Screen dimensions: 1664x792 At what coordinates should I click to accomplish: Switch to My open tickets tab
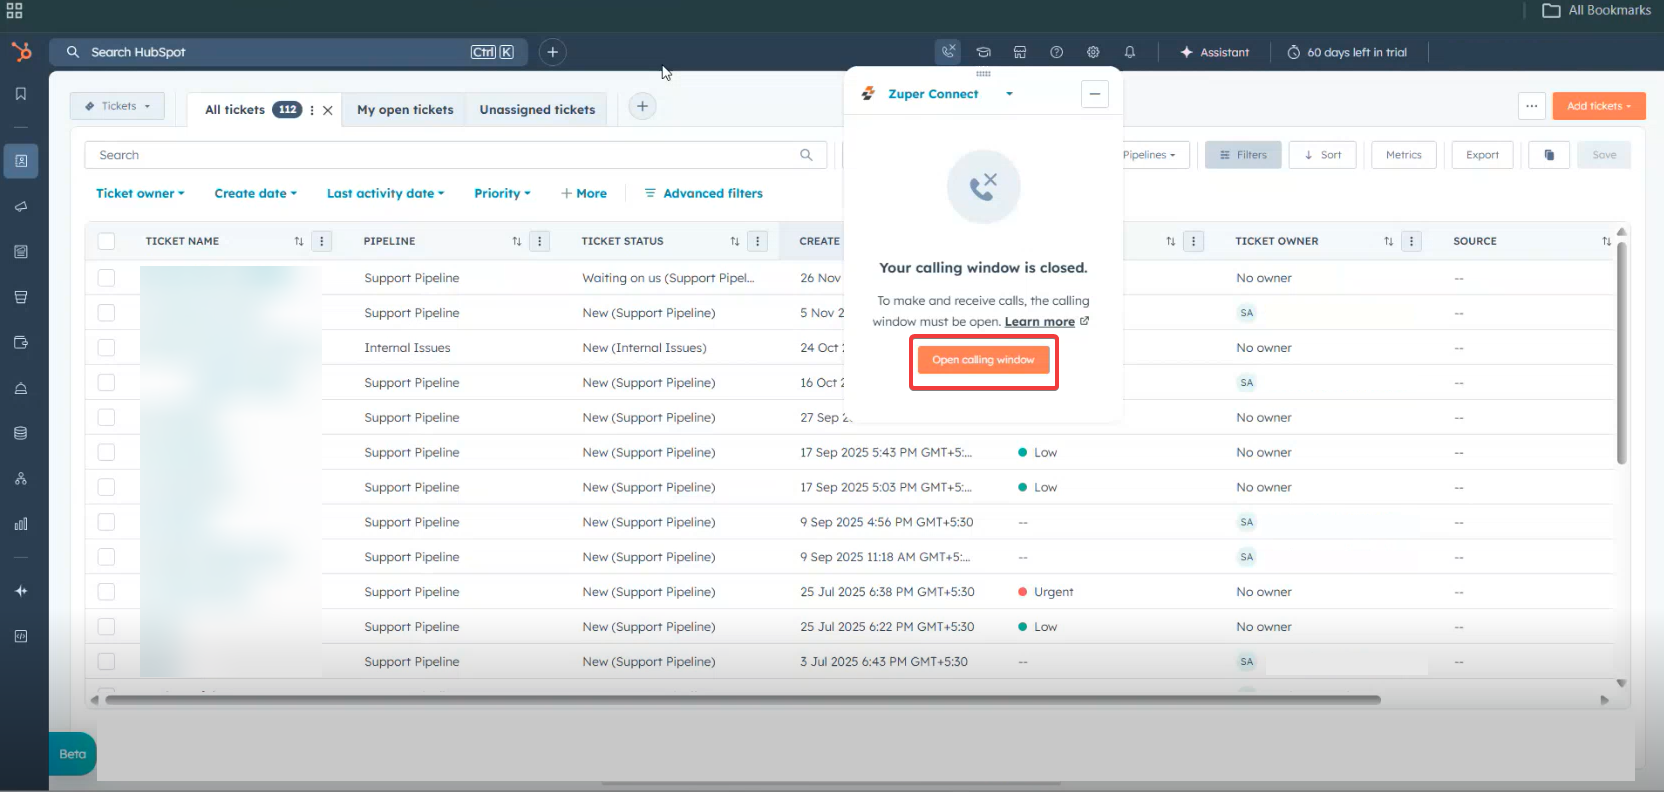coord(405,110)
